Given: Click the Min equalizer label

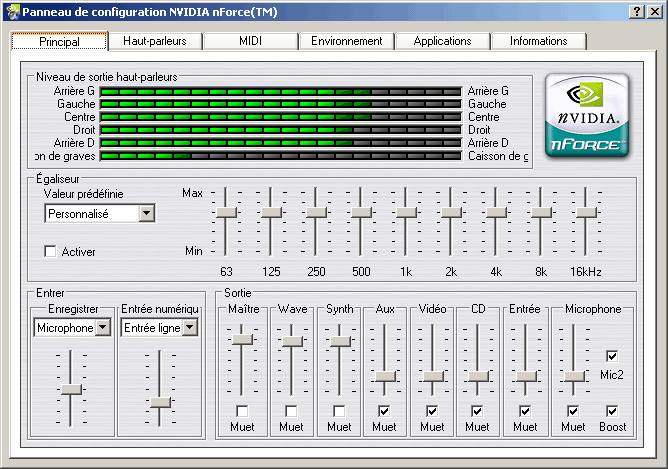Looking at the screenshot, I should tap(193, 251).
